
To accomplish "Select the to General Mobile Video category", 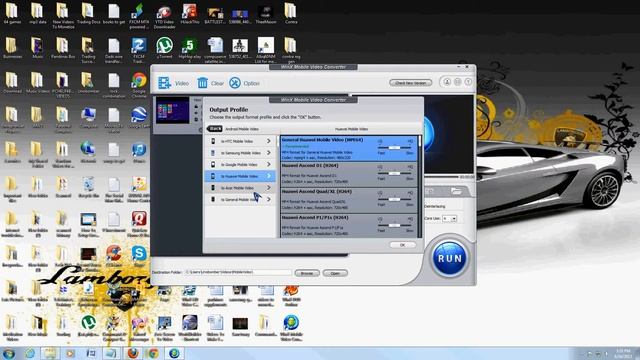I will [240, 200].
